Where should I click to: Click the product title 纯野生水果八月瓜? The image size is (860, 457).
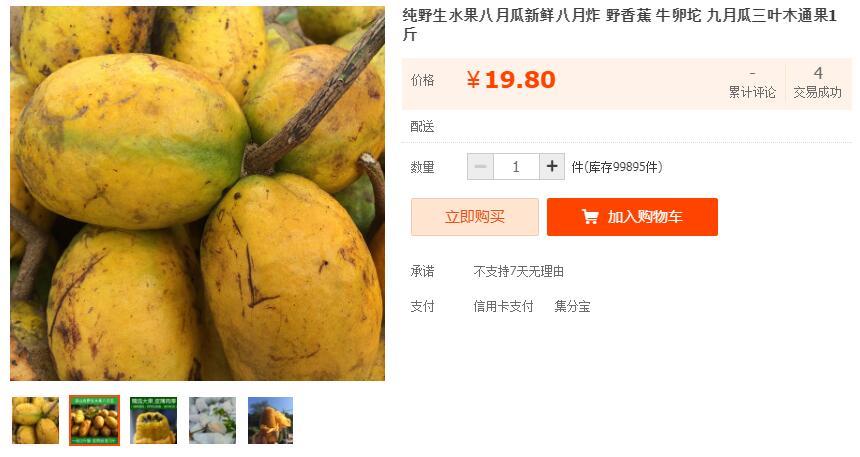620,25
